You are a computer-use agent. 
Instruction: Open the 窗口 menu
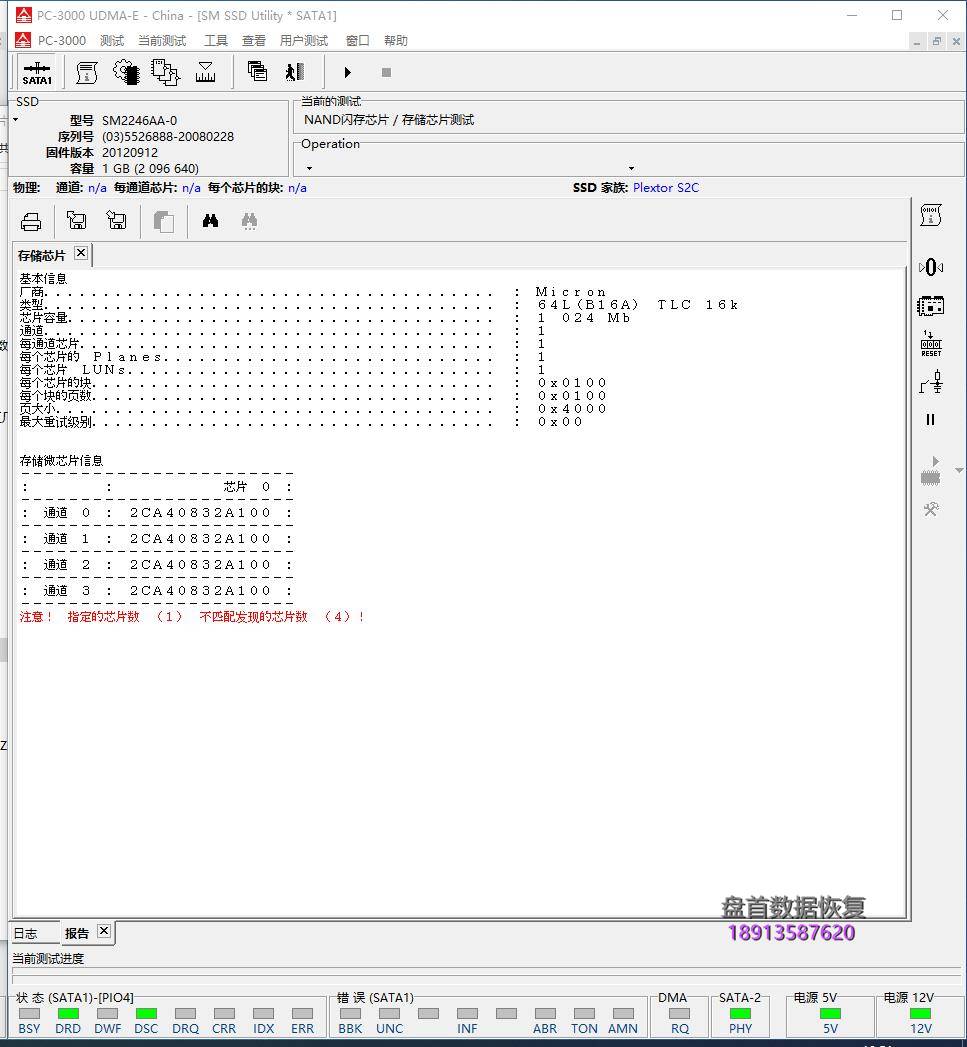[x=357, y=41]
